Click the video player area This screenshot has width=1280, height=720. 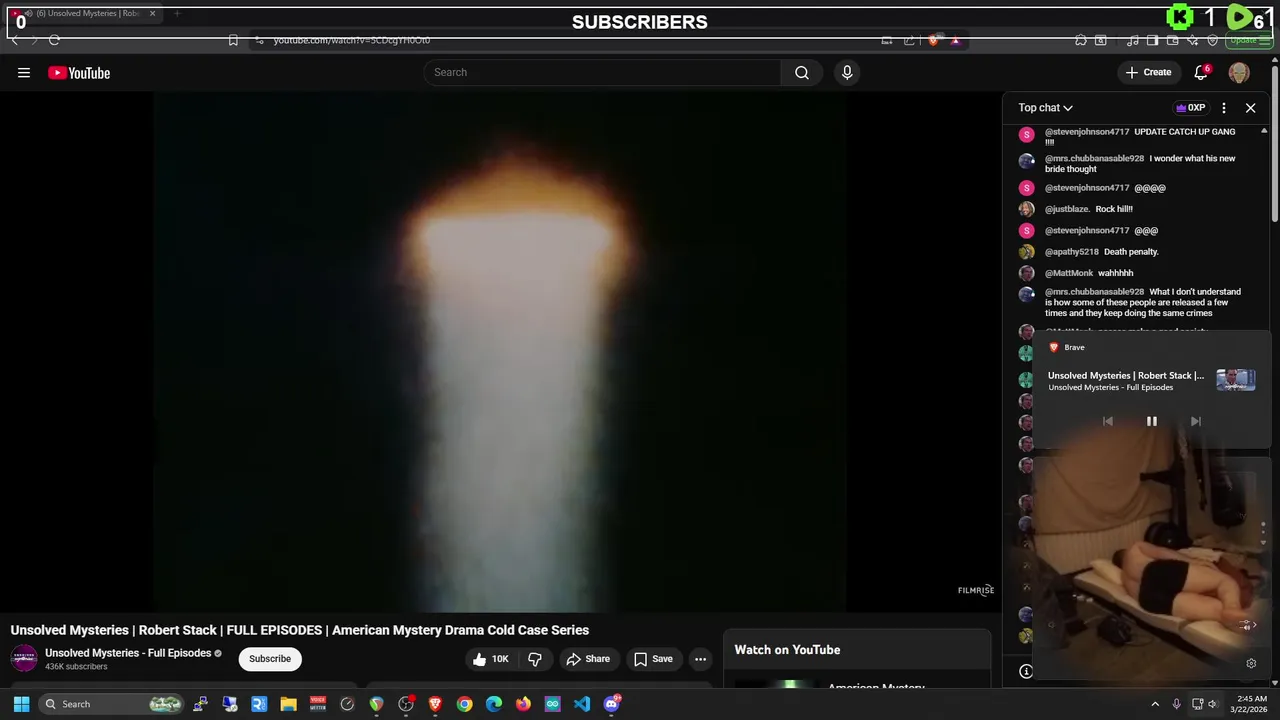tap(500, 352)
